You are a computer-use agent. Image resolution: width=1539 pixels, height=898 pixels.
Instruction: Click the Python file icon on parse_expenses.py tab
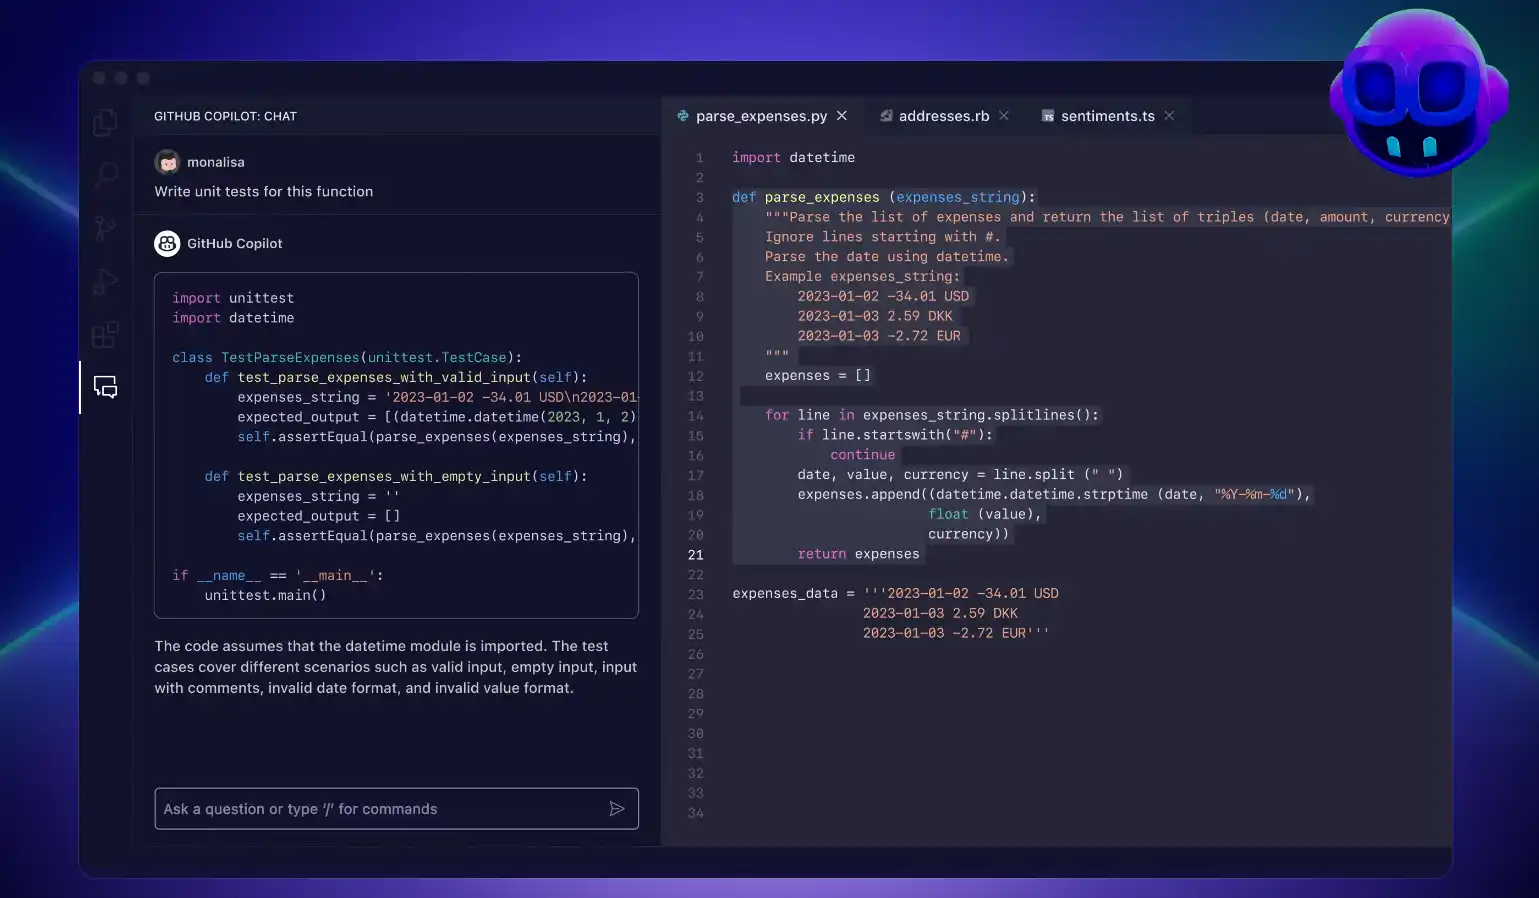pyautogui.click(x=683, y=116)
